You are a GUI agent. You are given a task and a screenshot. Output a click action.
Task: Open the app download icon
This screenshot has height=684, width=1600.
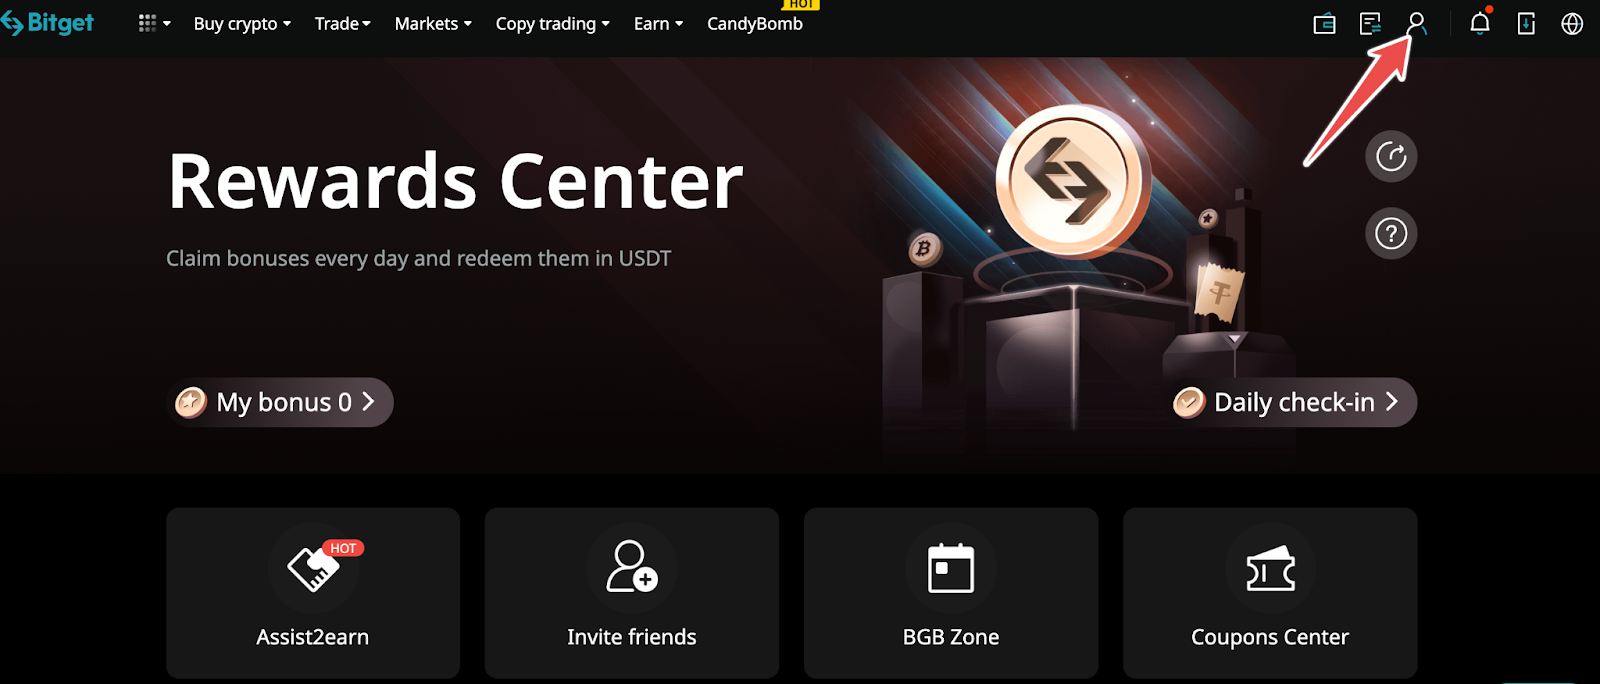(1526, 23)
